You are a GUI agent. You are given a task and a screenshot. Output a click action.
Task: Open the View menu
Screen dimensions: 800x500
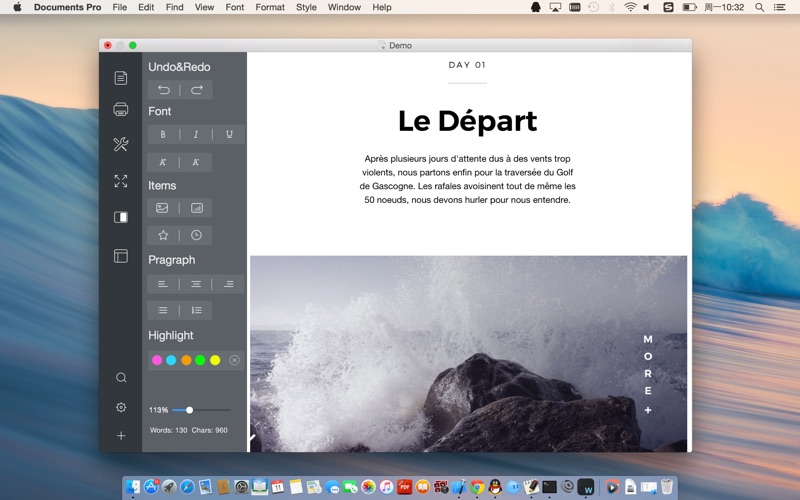(204, 7)
